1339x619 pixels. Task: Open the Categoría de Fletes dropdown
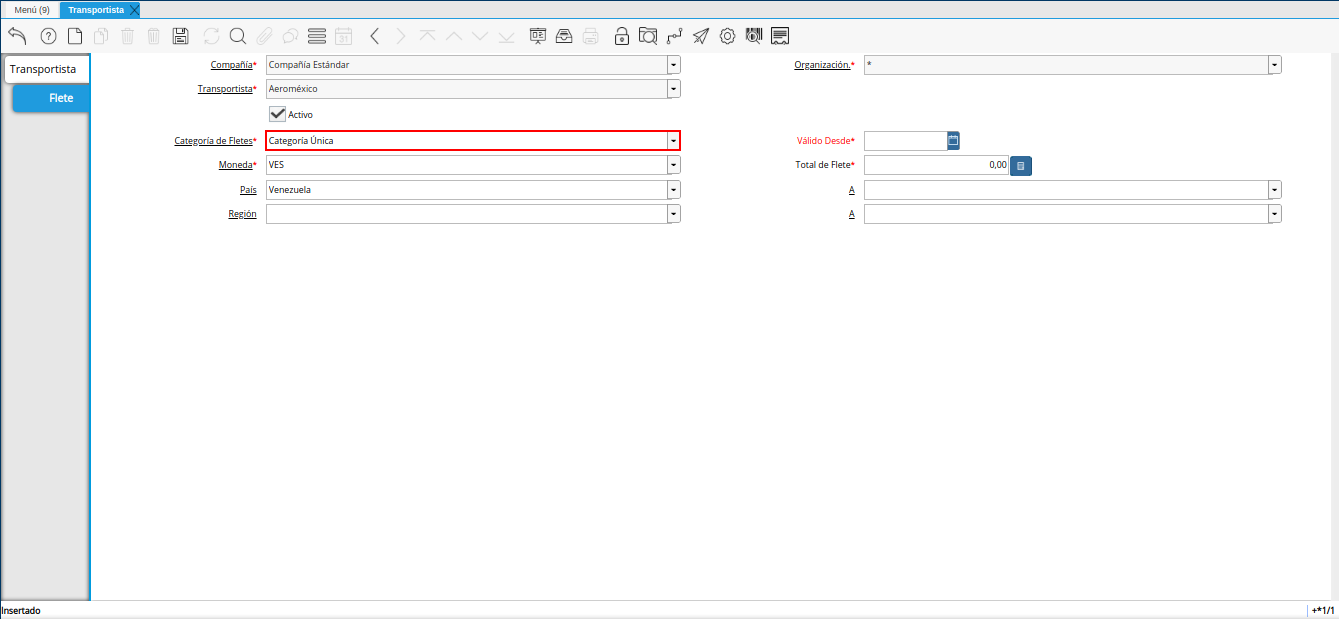click(x=674, y=141)
